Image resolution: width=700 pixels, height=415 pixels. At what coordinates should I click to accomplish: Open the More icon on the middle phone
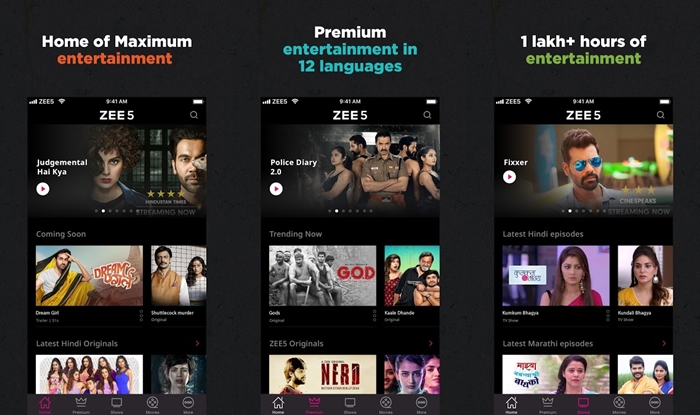coord(421,405)
